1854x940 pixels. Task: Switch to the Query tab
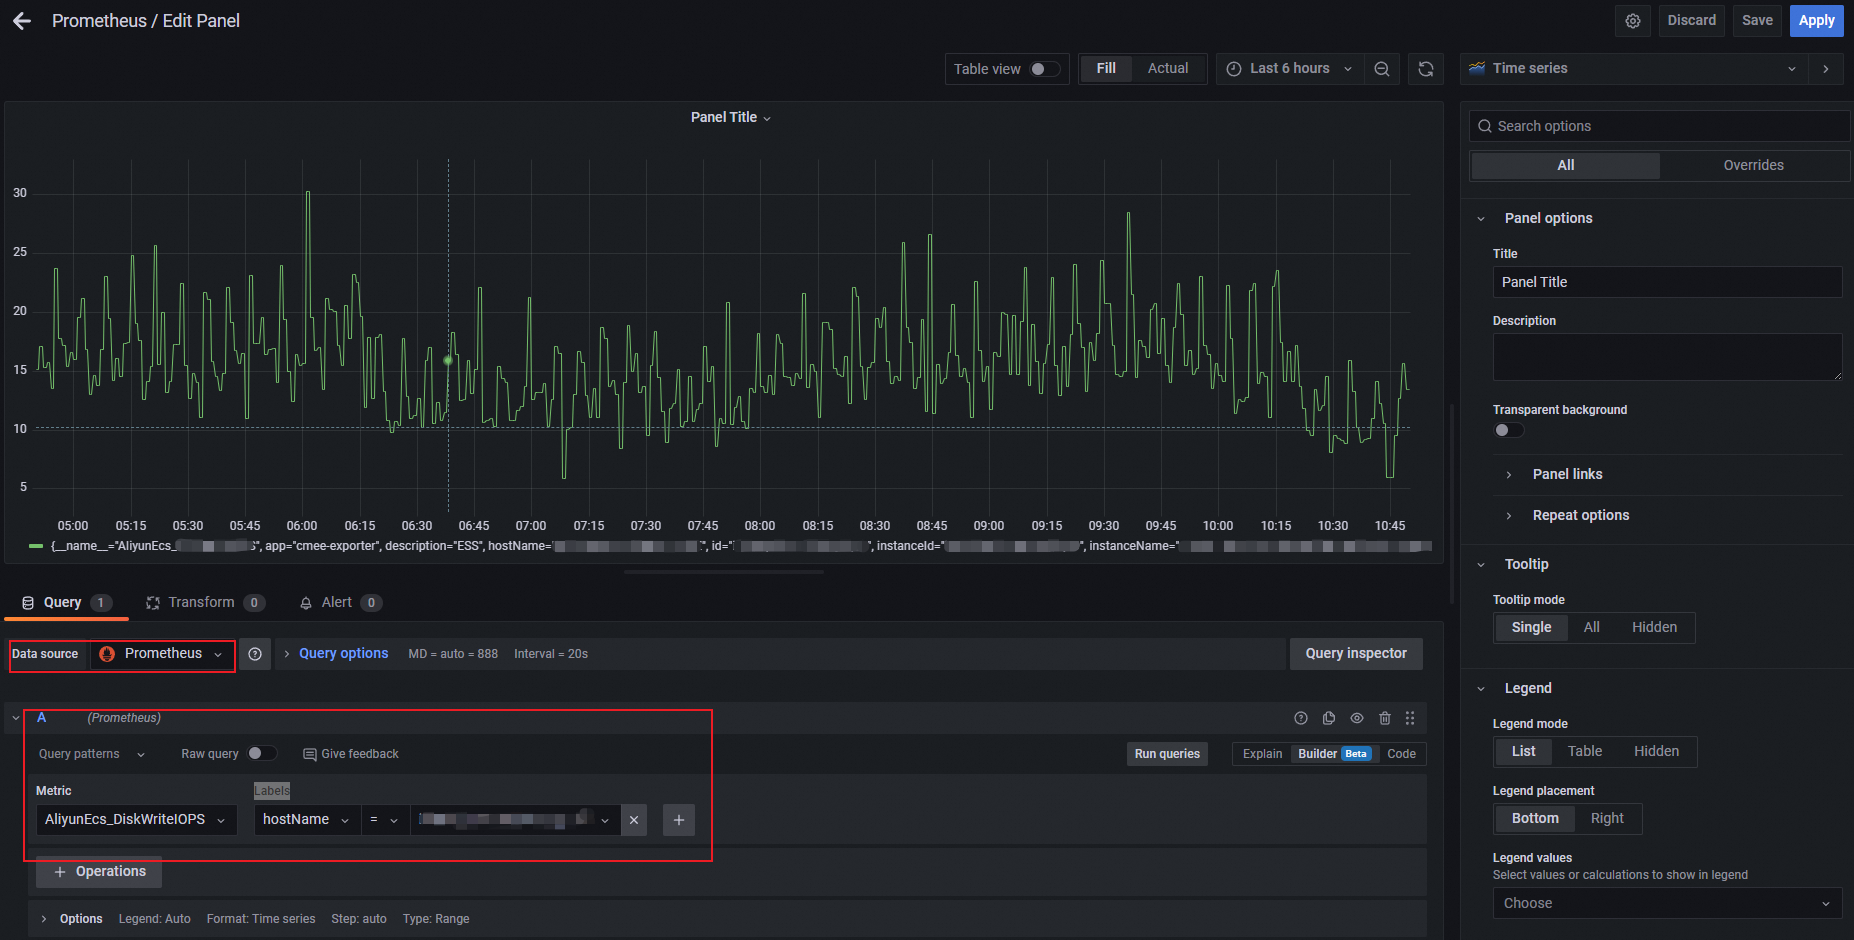click(x=67, y=603)
